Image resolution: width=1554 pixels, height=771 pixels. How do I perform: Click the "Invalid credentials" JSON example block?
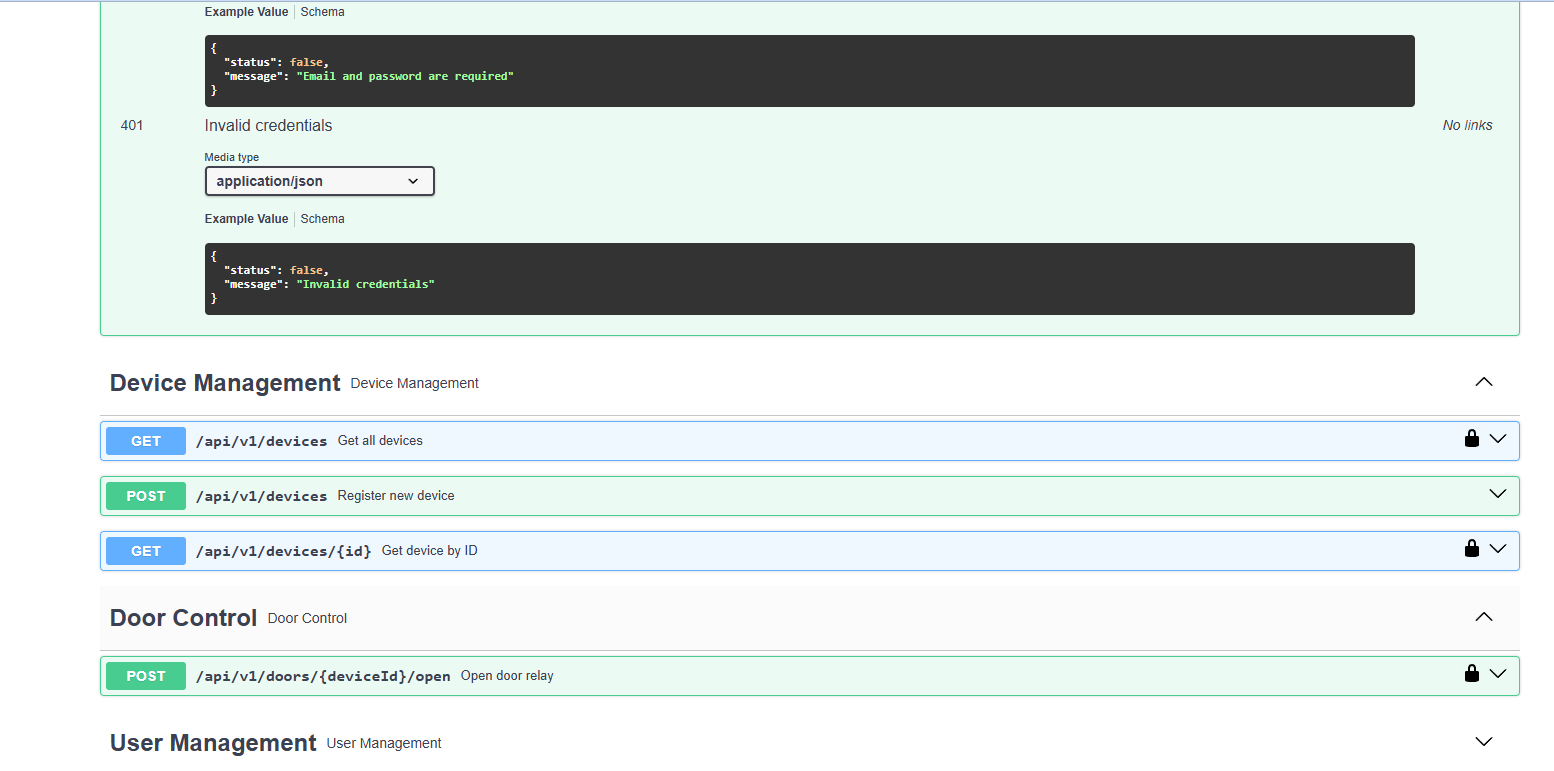(810, 279)
